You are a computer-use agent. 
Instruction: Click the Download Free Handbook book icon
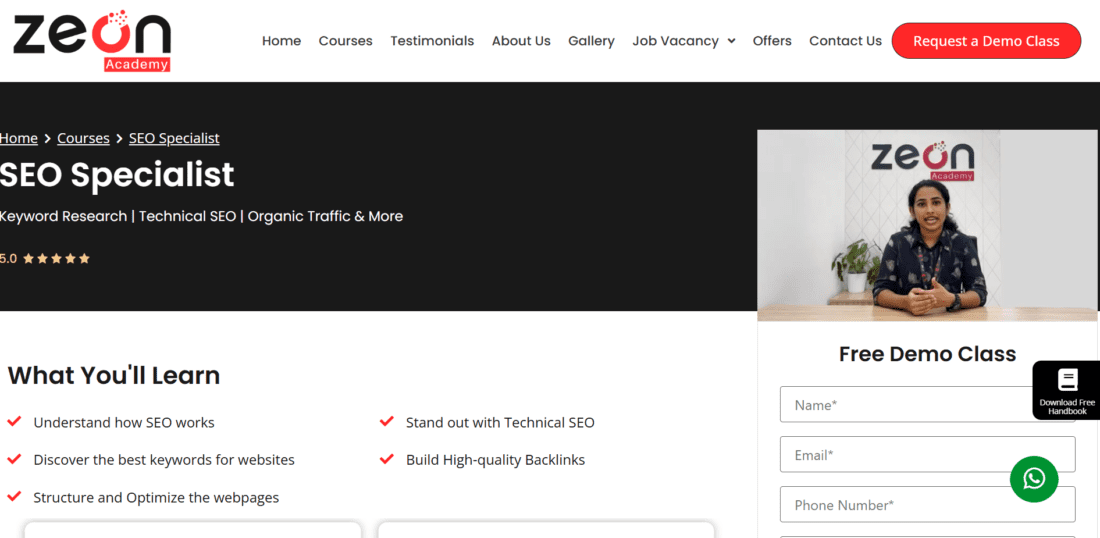1067,380
